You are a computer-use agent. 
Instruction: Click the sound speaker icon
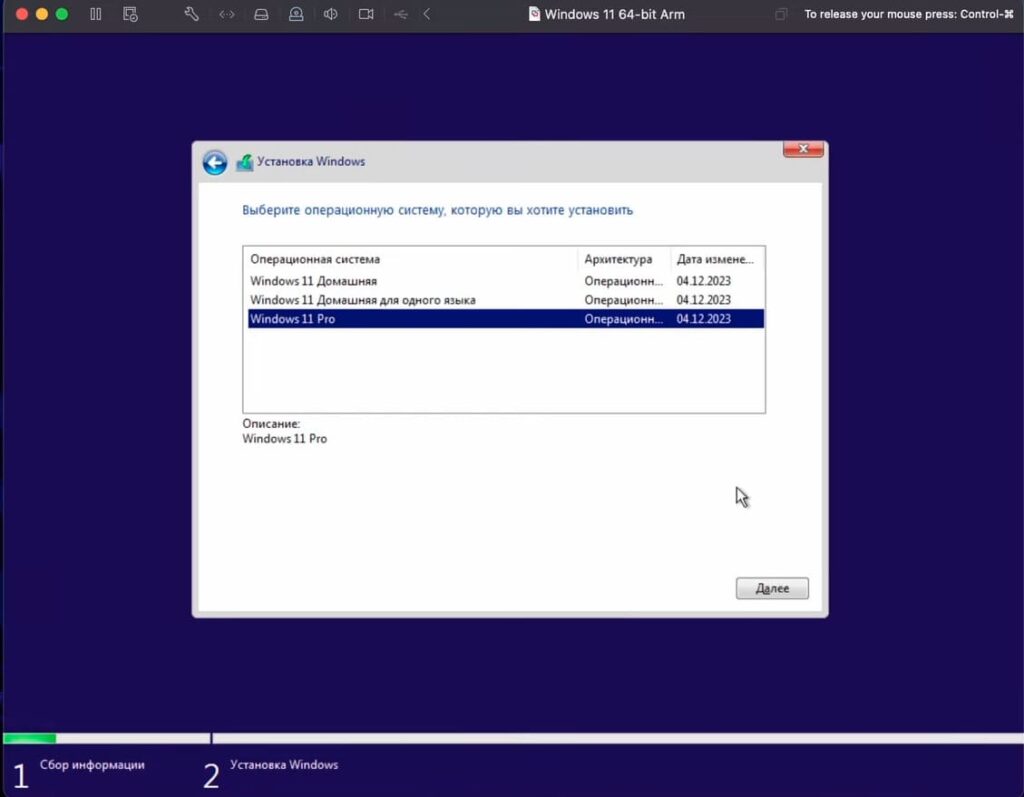331,14
